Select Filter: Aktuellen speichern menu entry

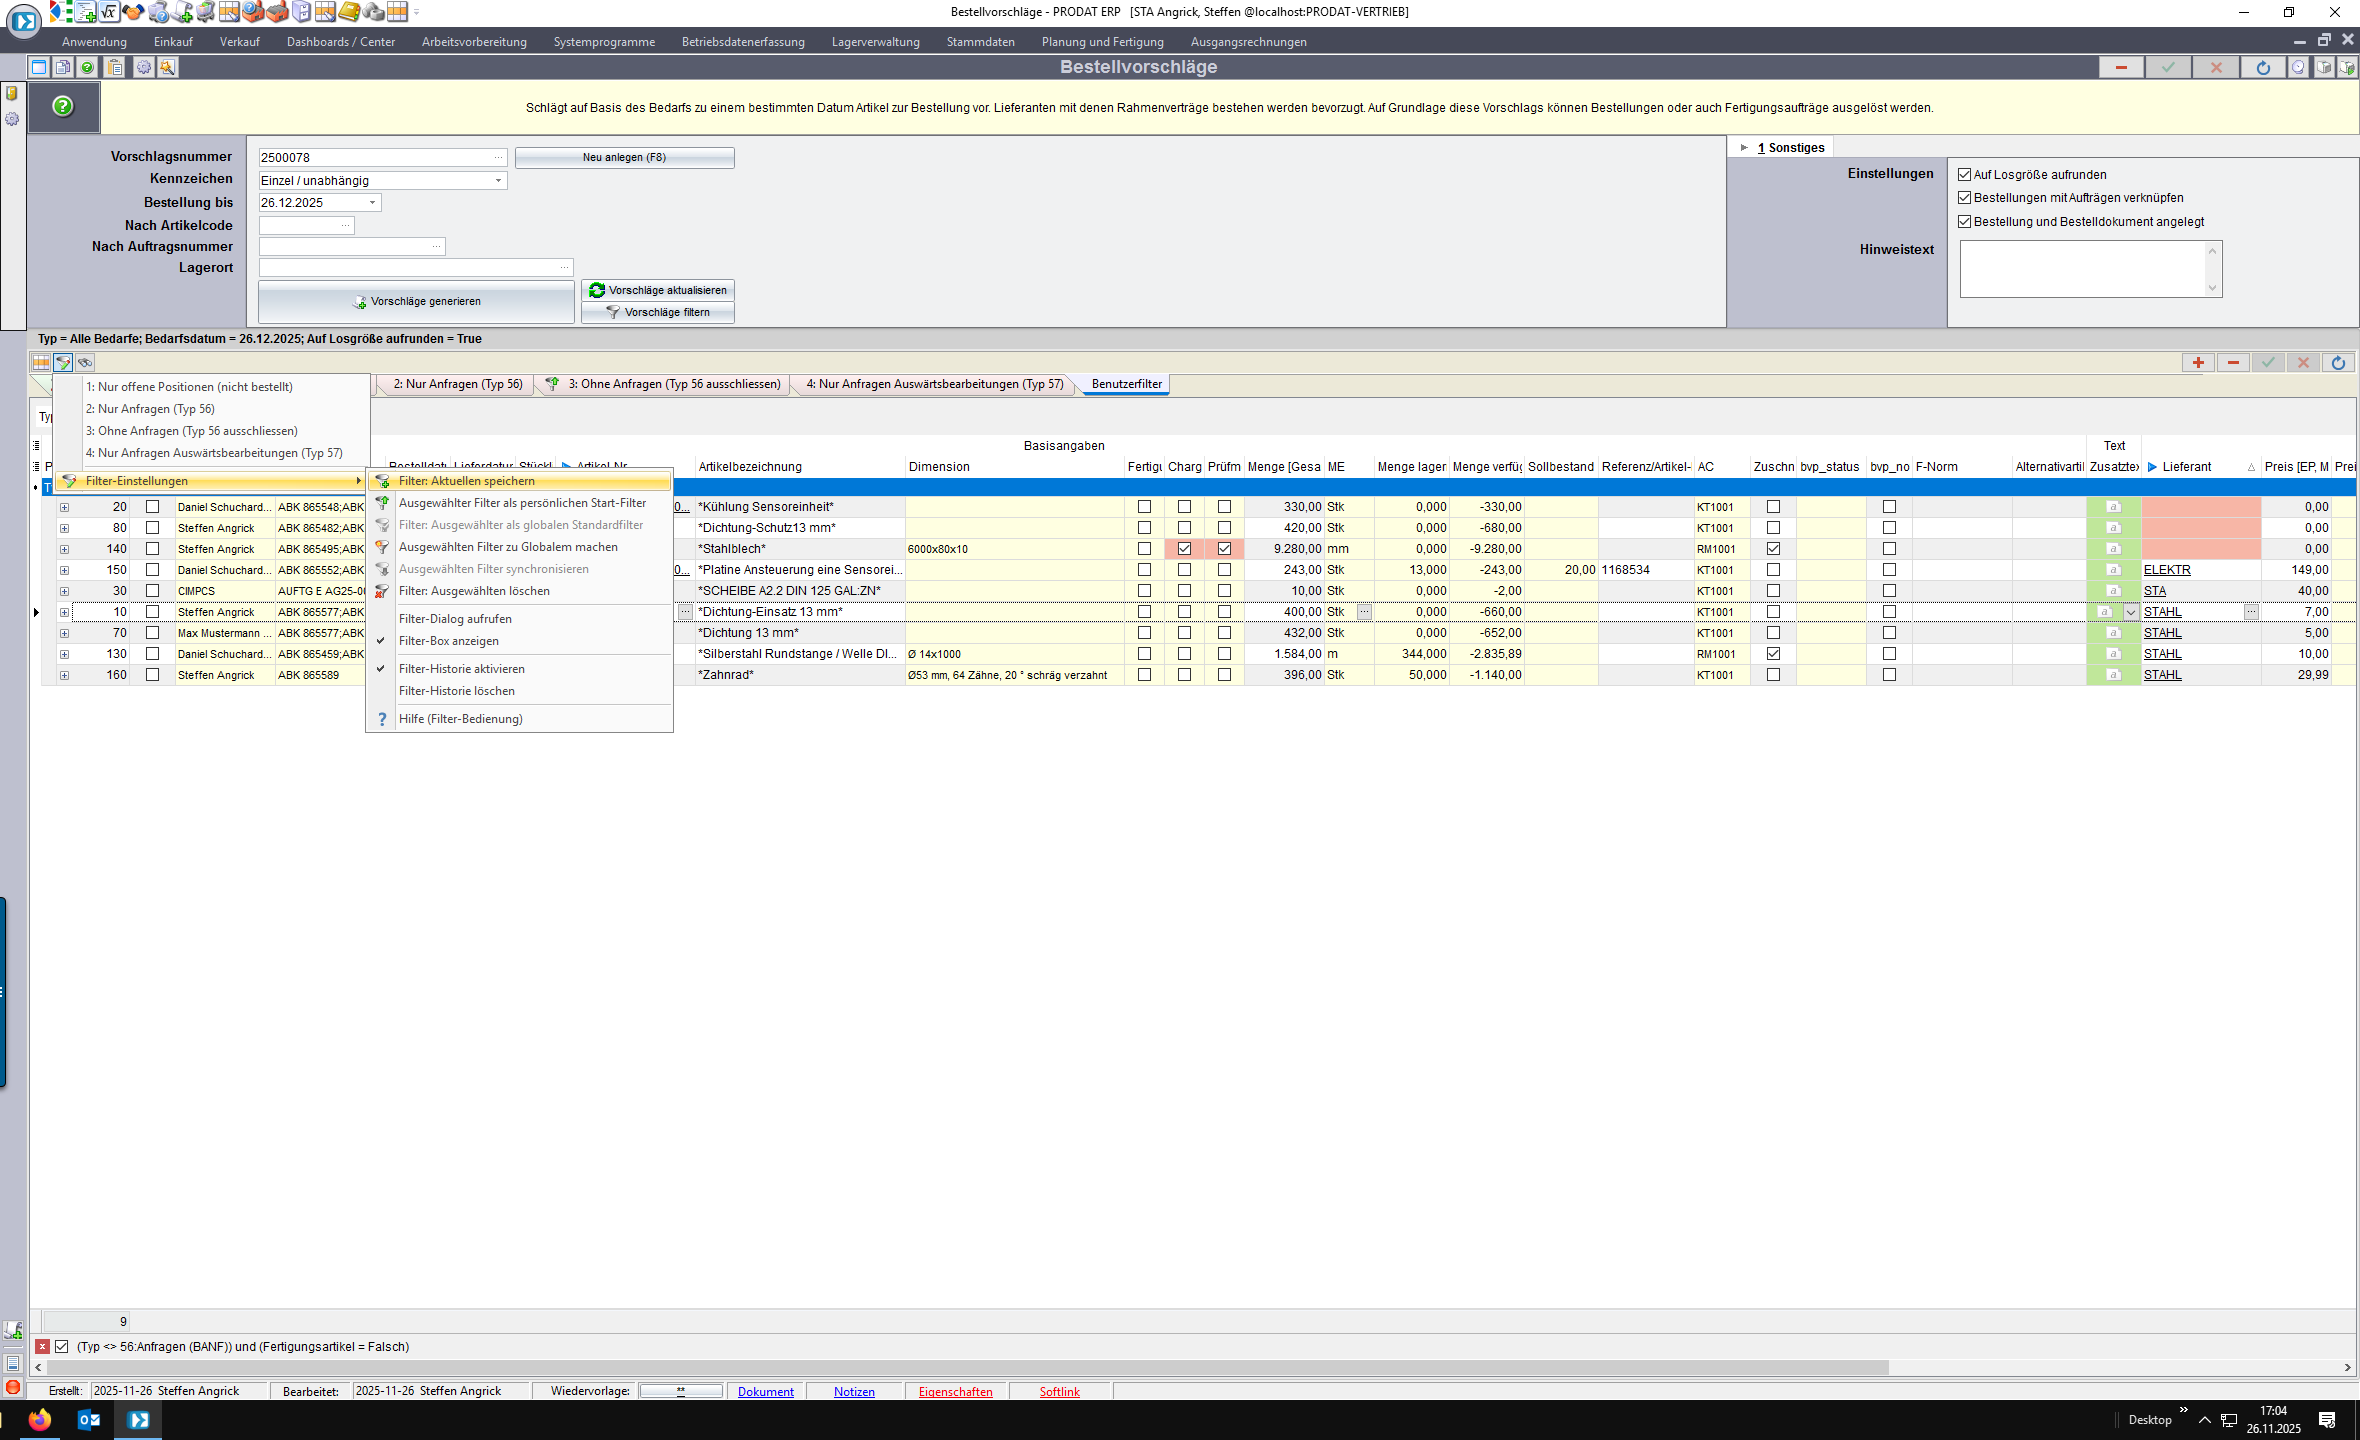pyautogui.click(x=466, y=481)
